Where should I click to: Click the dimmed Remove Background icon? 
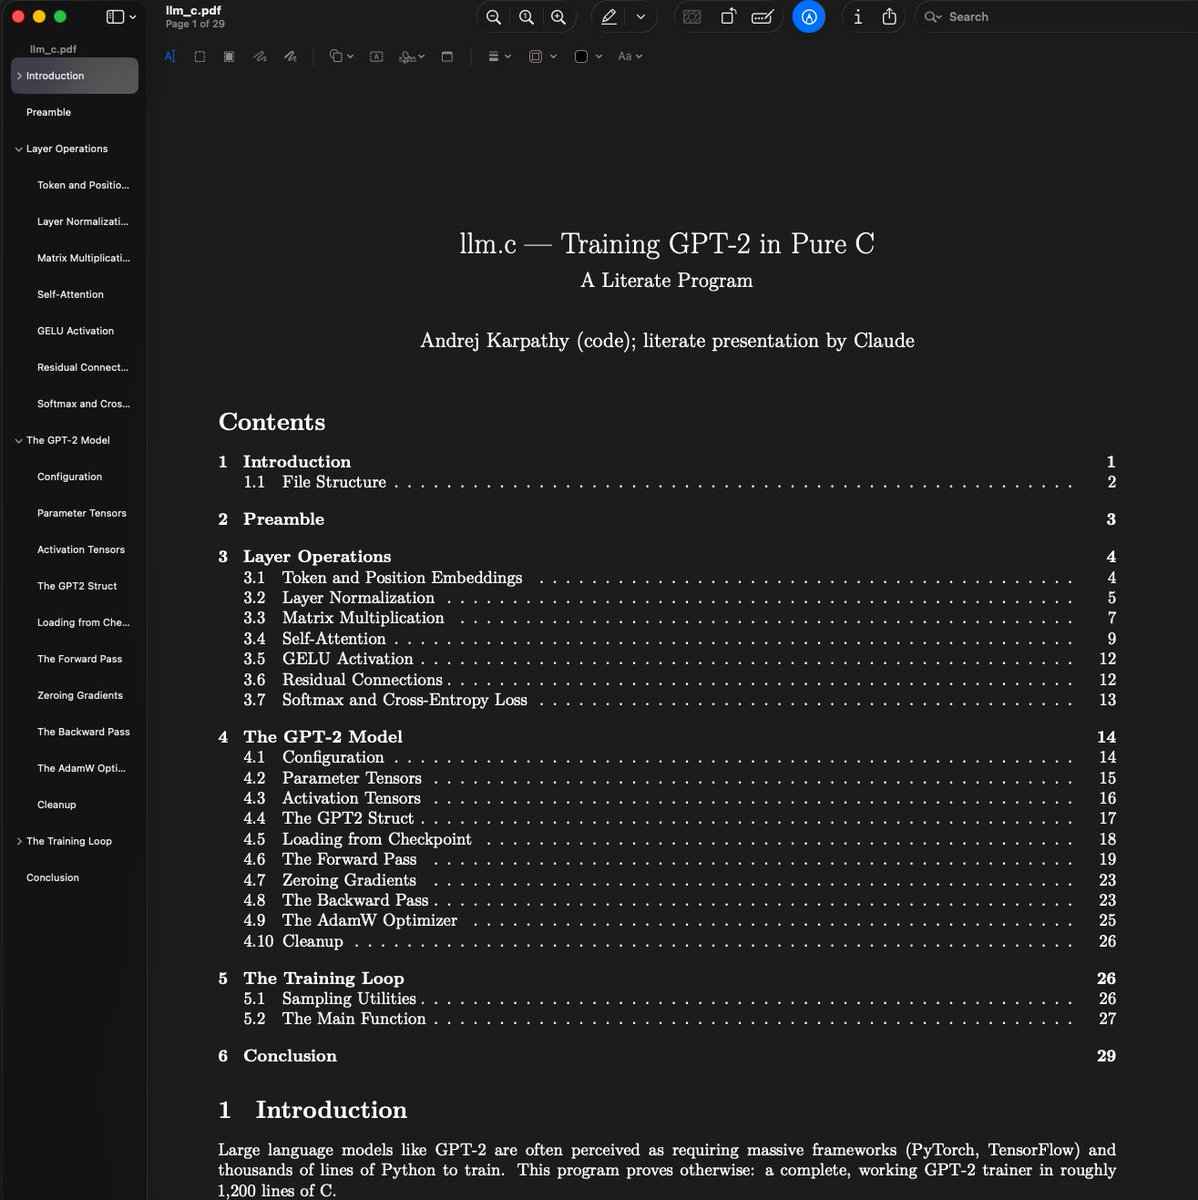tap(692, 17)
